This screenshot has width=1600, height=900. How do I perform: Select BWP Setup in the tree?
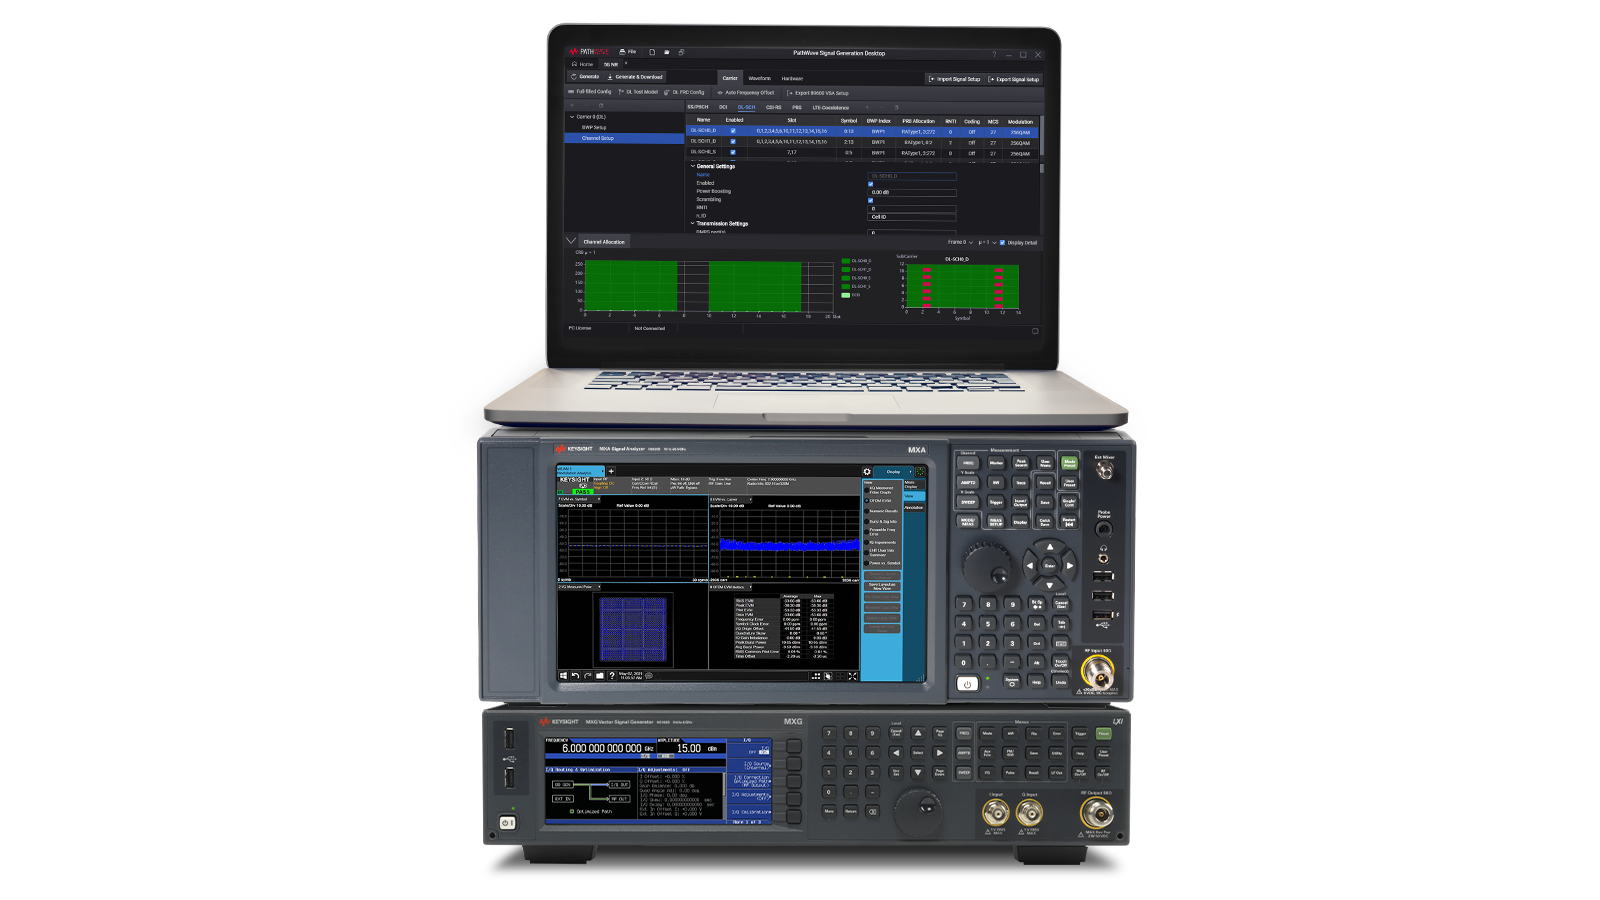[x=594, y=127]
